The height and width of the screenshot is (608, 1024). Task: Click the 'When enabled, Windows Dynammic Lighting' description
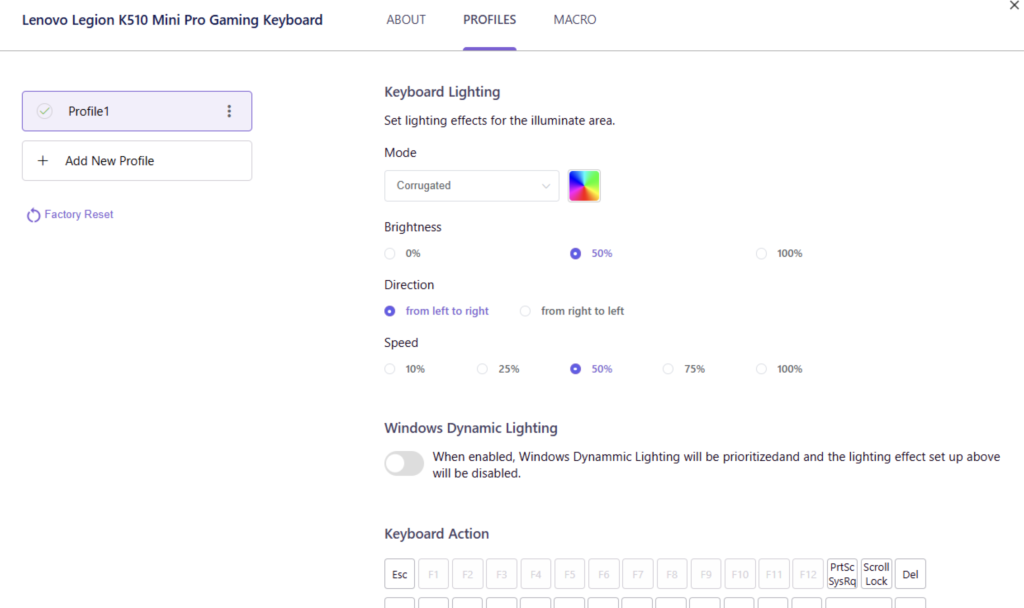(x=716, y=465)
